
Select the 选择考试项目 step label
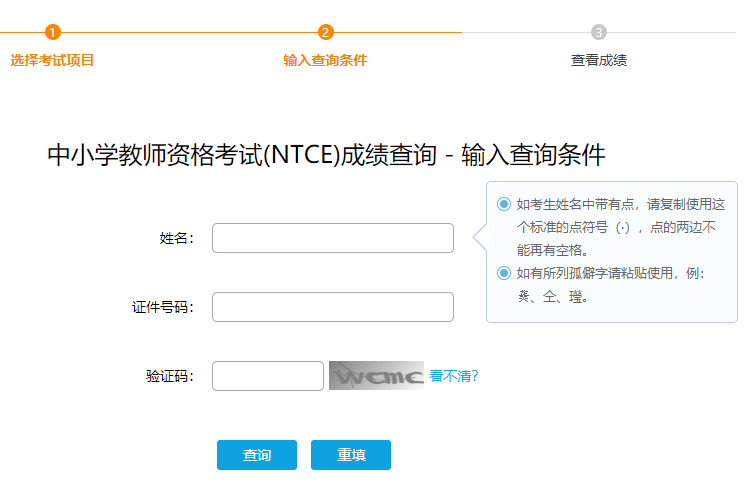[x=52, y=60]
